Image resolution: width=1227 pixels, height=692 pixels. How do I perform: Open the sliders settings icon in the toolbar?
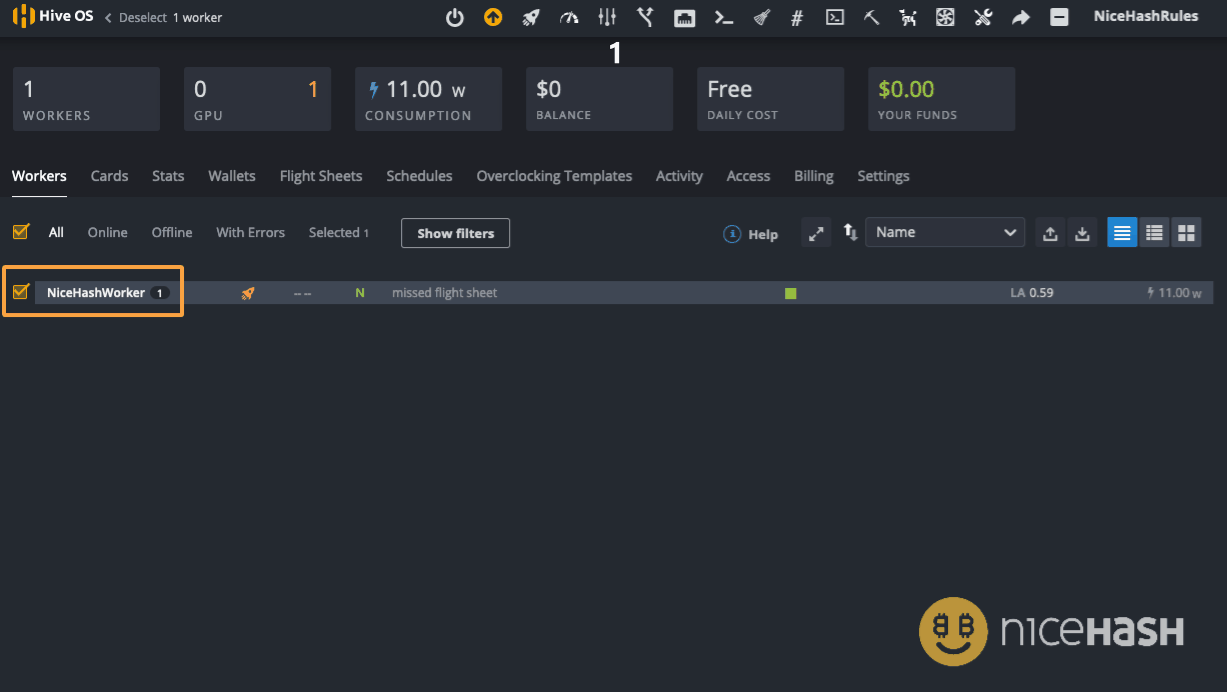pyautogui.click(x=607, y=16)
